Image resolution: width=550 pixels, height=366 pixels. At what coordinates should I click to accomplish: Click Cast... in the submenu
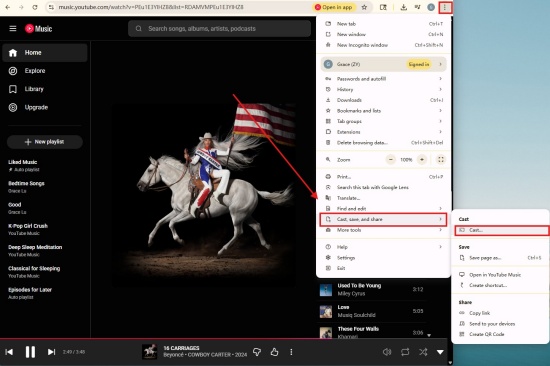point(502,230)
